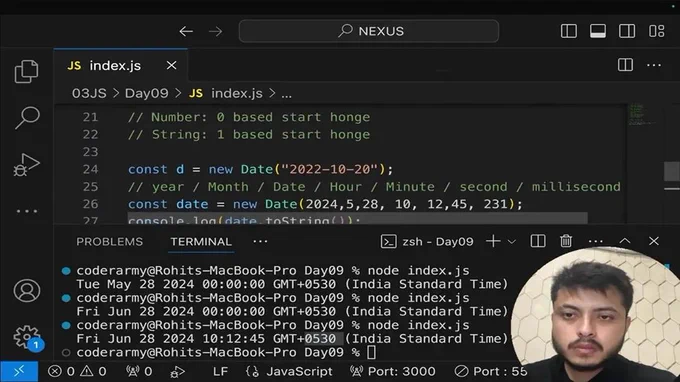Go back with the left arrow

tap(186, 31)
